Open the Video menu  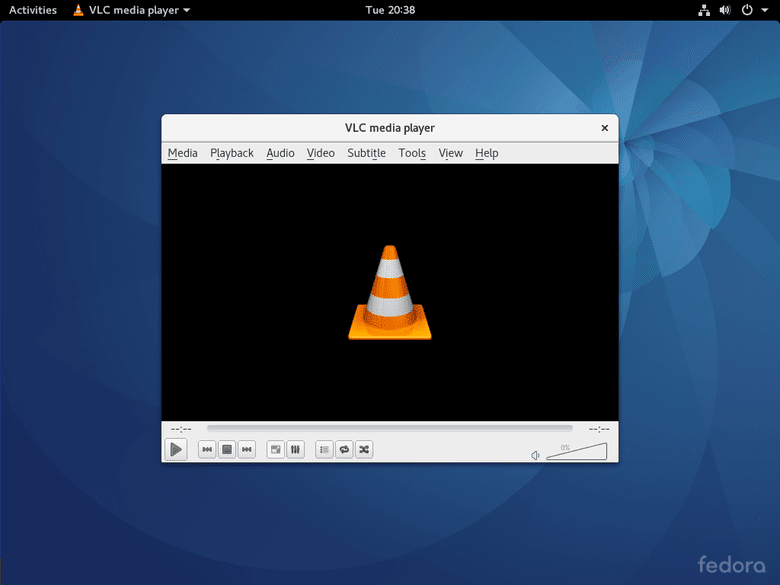click(320, 153)
